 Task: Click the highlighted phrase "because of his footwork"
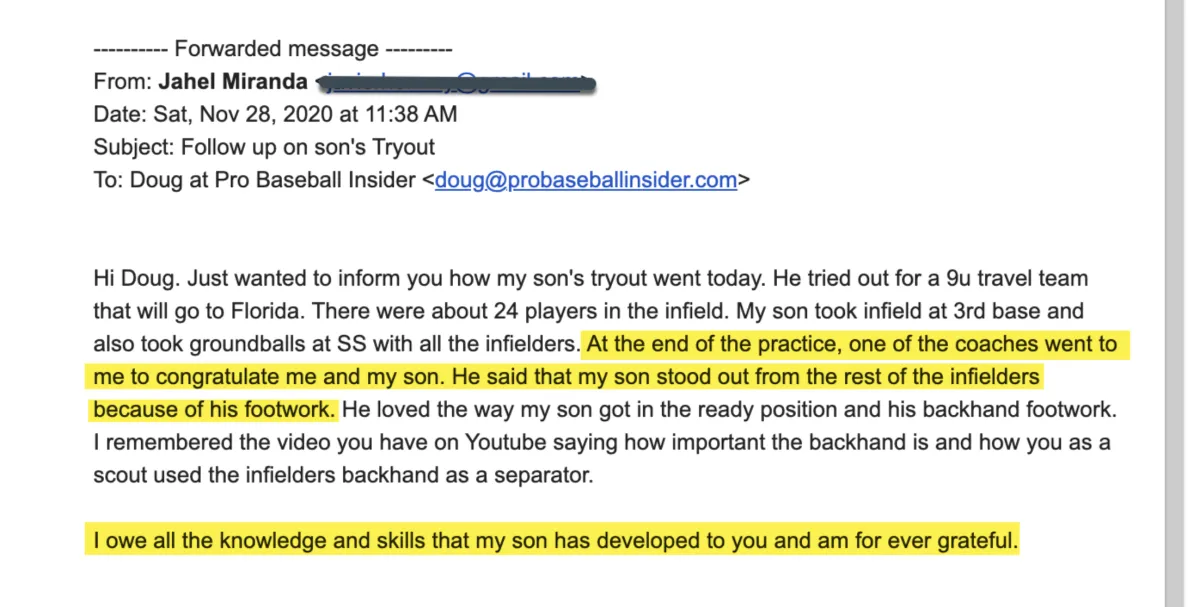pyautogui.click(x=215, y=410)
